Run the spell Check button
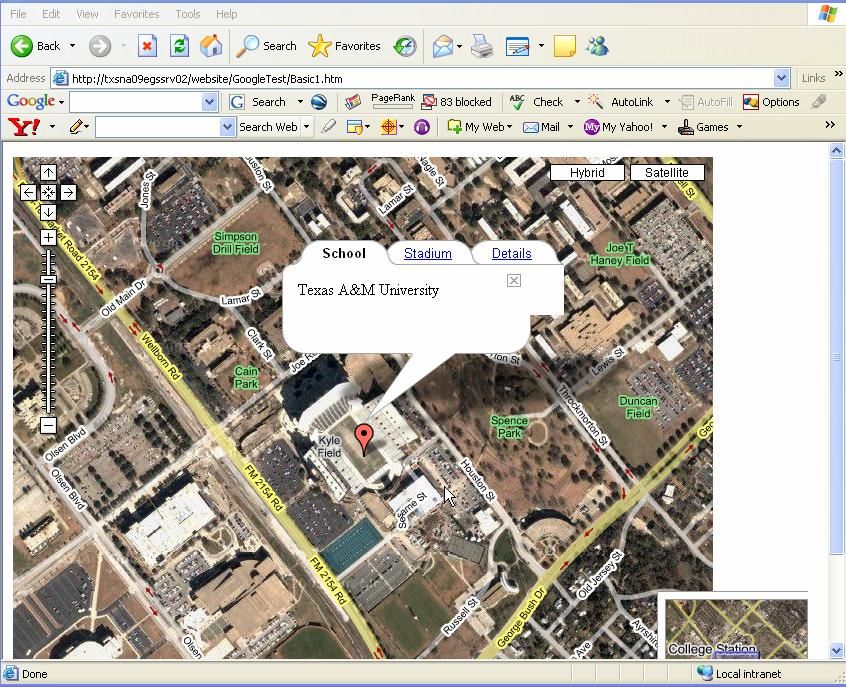 [536, 102]
